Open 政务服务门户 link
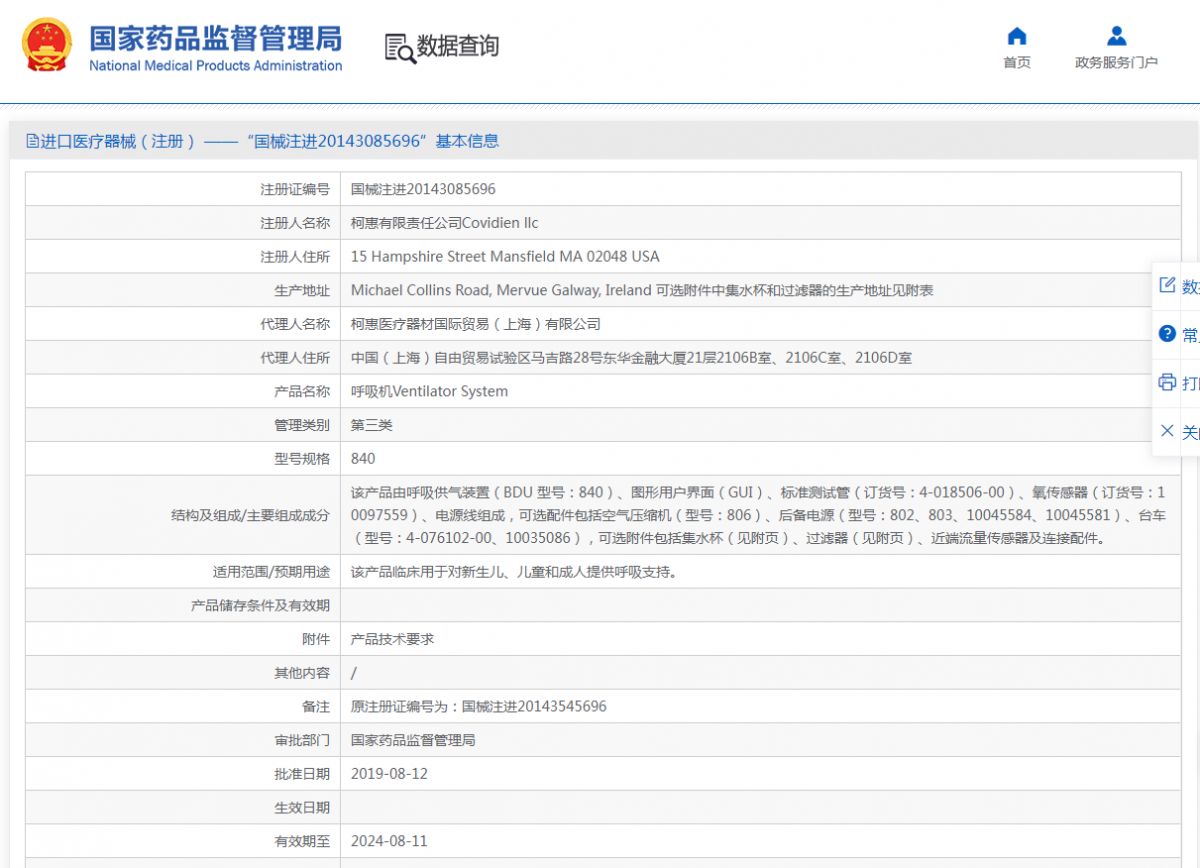 [1117, 63]
